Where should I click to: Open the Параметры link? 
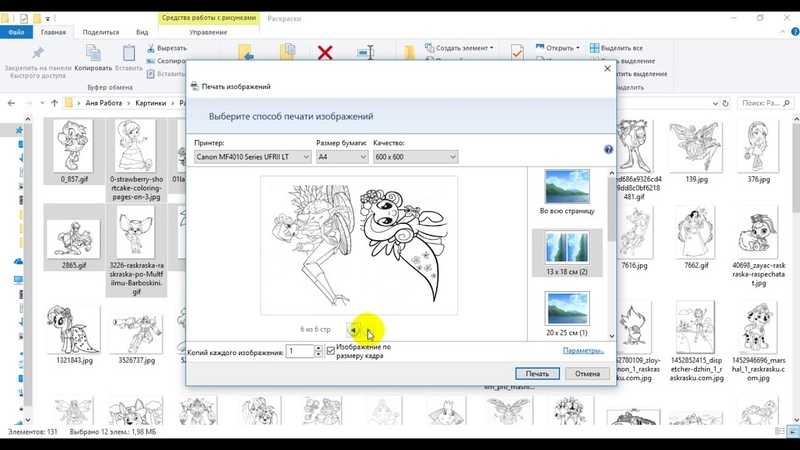click(x=583, y=351)
